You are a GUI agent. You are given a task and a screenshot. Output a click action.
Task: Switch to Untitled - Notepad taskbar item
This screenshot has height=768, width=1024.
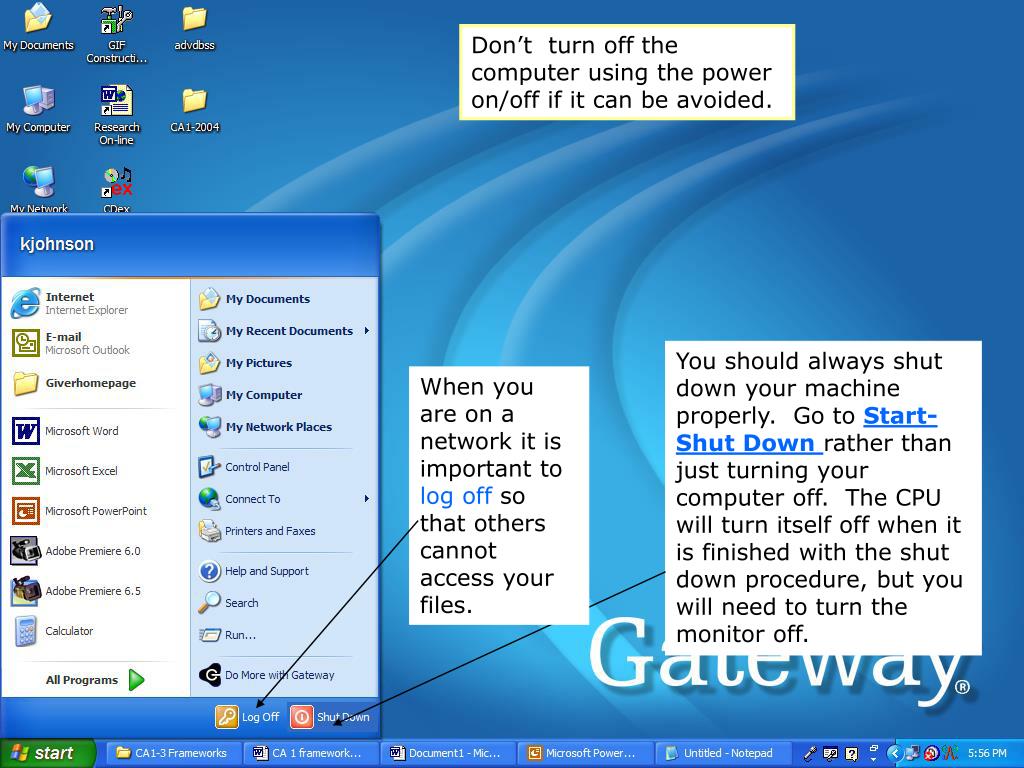point(722,753)
